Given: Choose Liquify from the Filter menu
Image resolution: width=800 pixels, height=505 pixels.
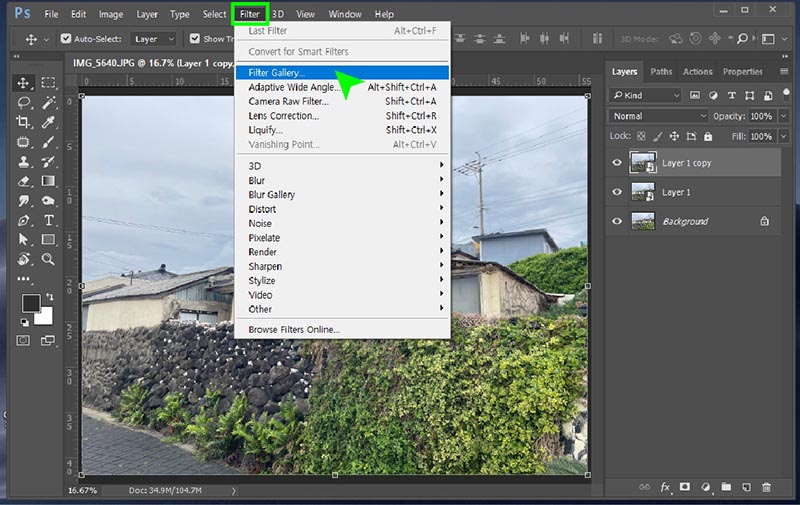Looking at the screenshot, I should pyautogui.click(x=342, y=130).
